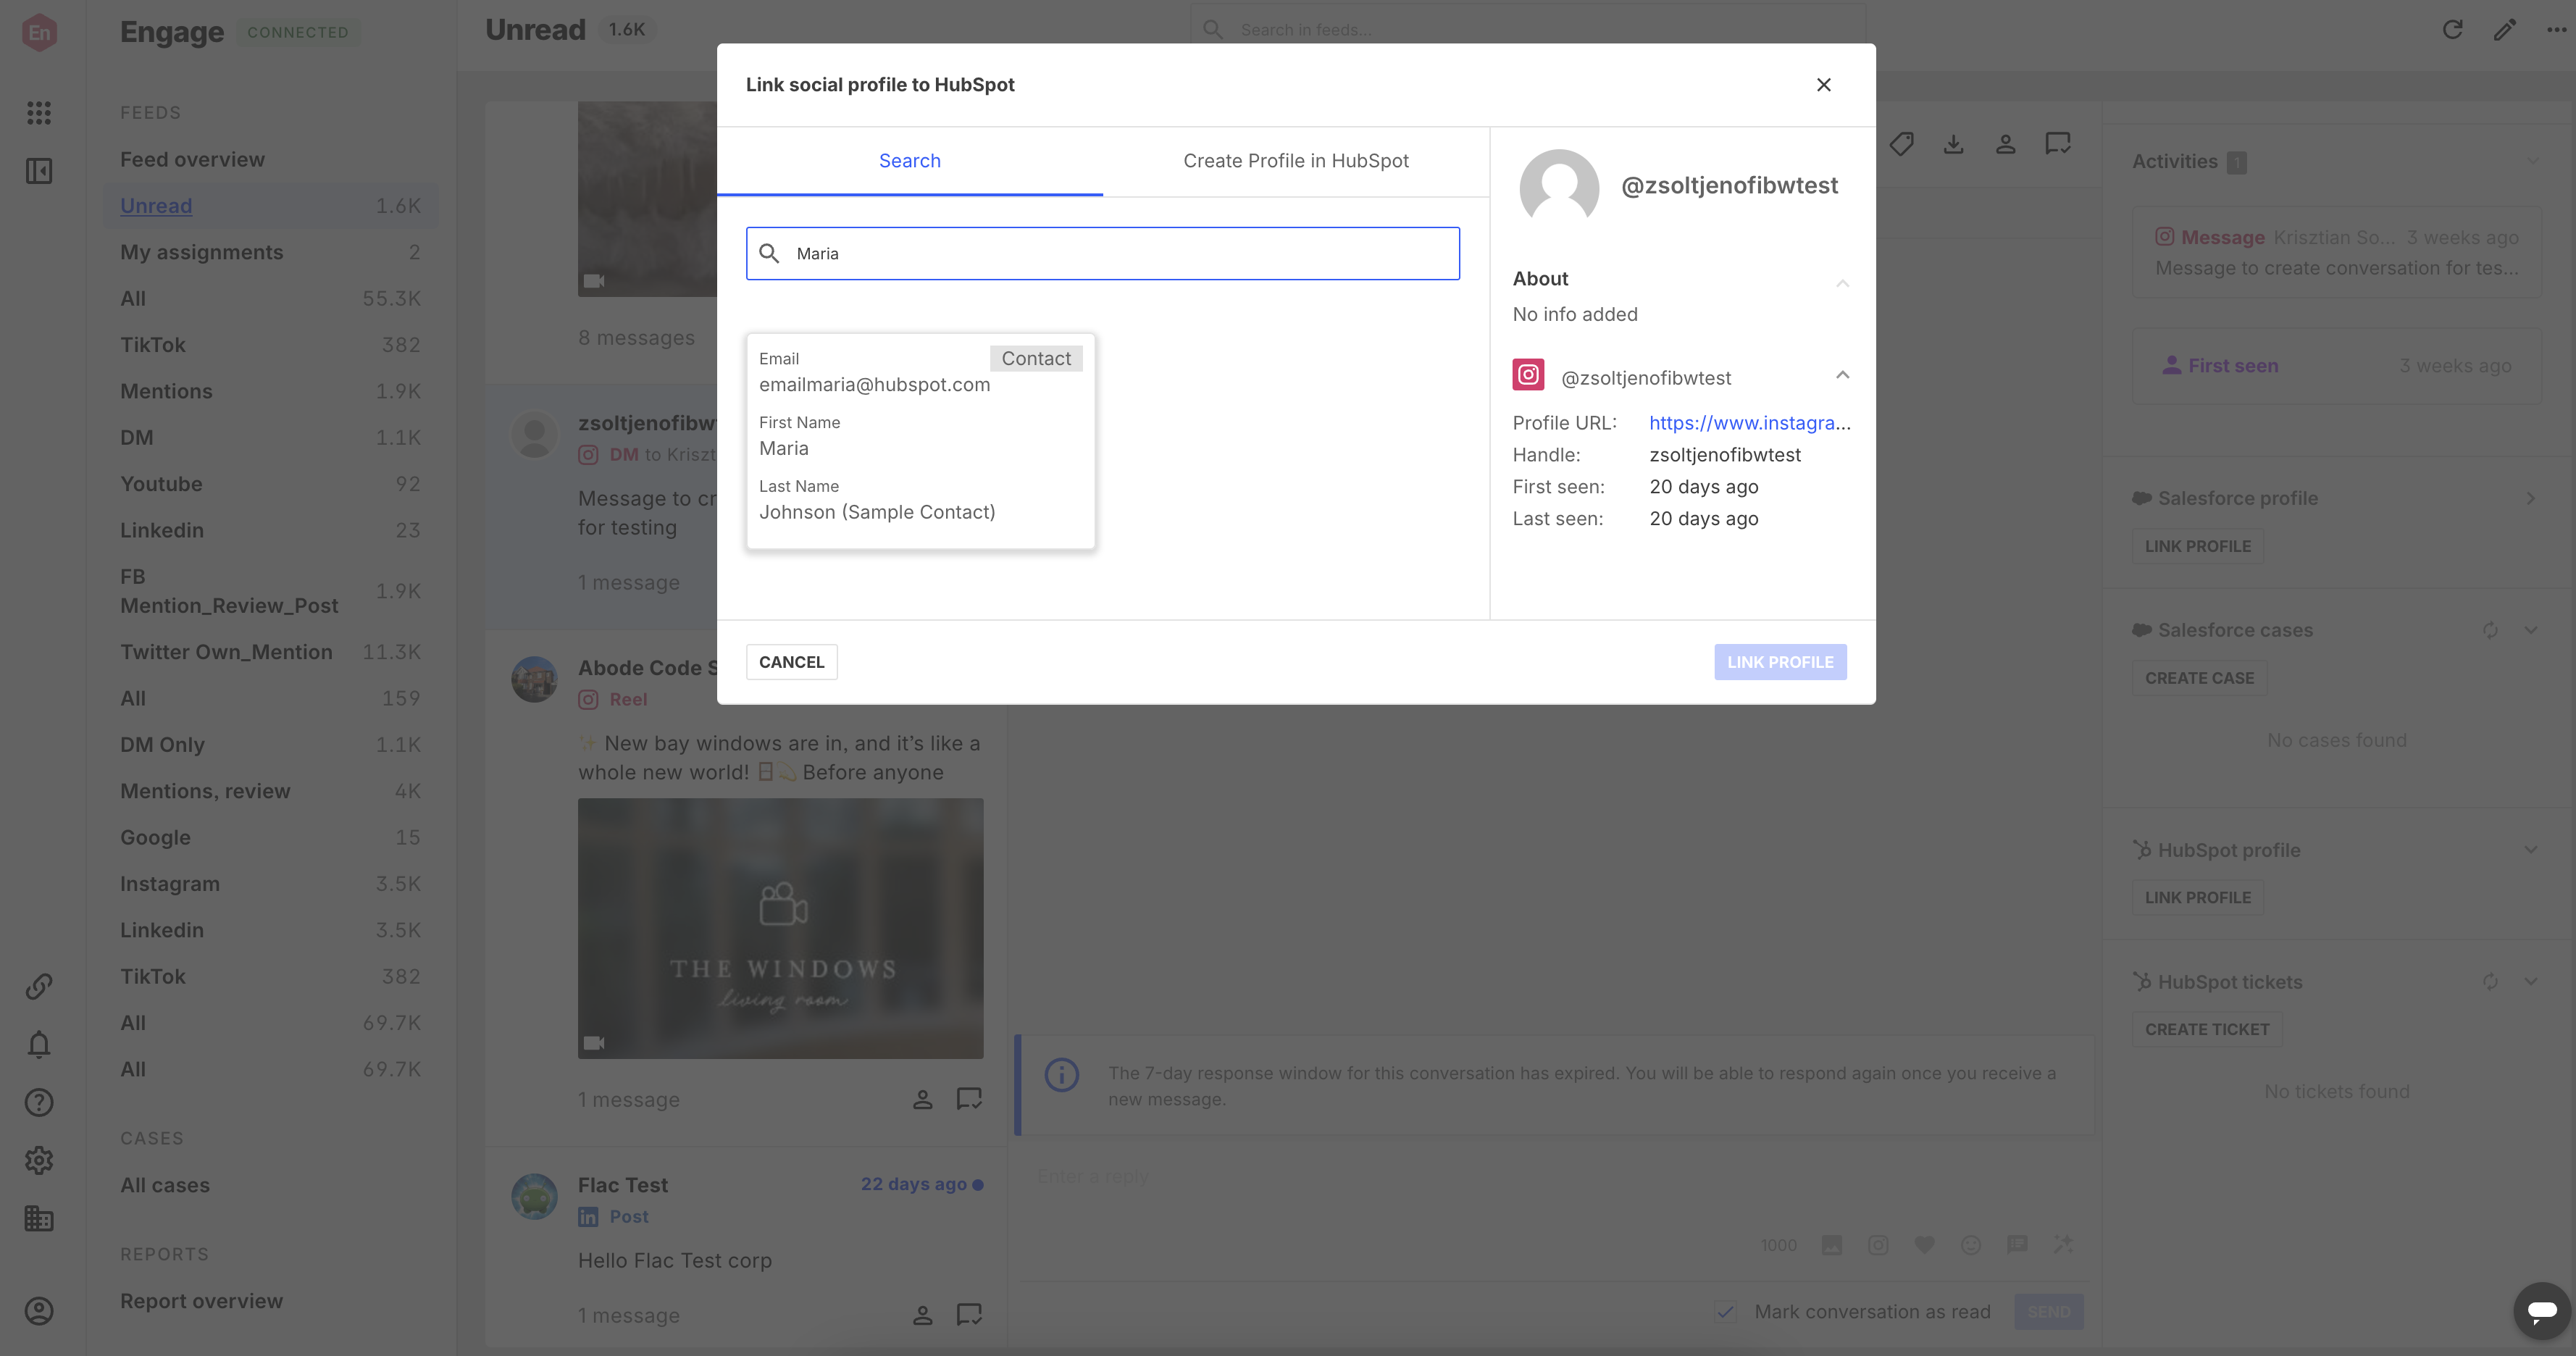Refresh HubSpot tickets sync icon
This screenshot has height=1356, width=2576.
tap(2490, 982)
